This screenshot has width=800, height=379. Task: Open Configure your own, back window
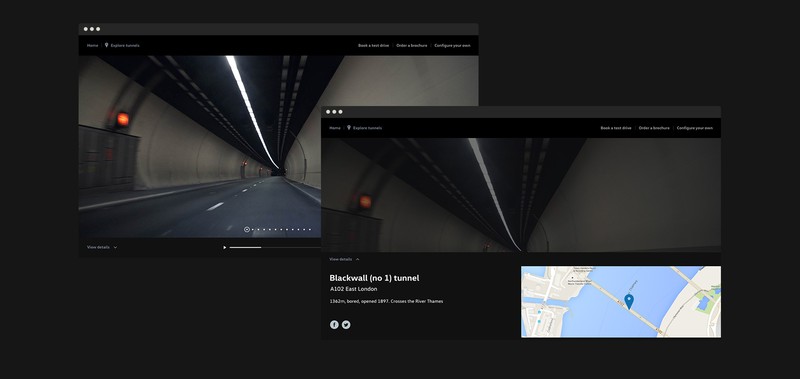[x=453, y=45]
